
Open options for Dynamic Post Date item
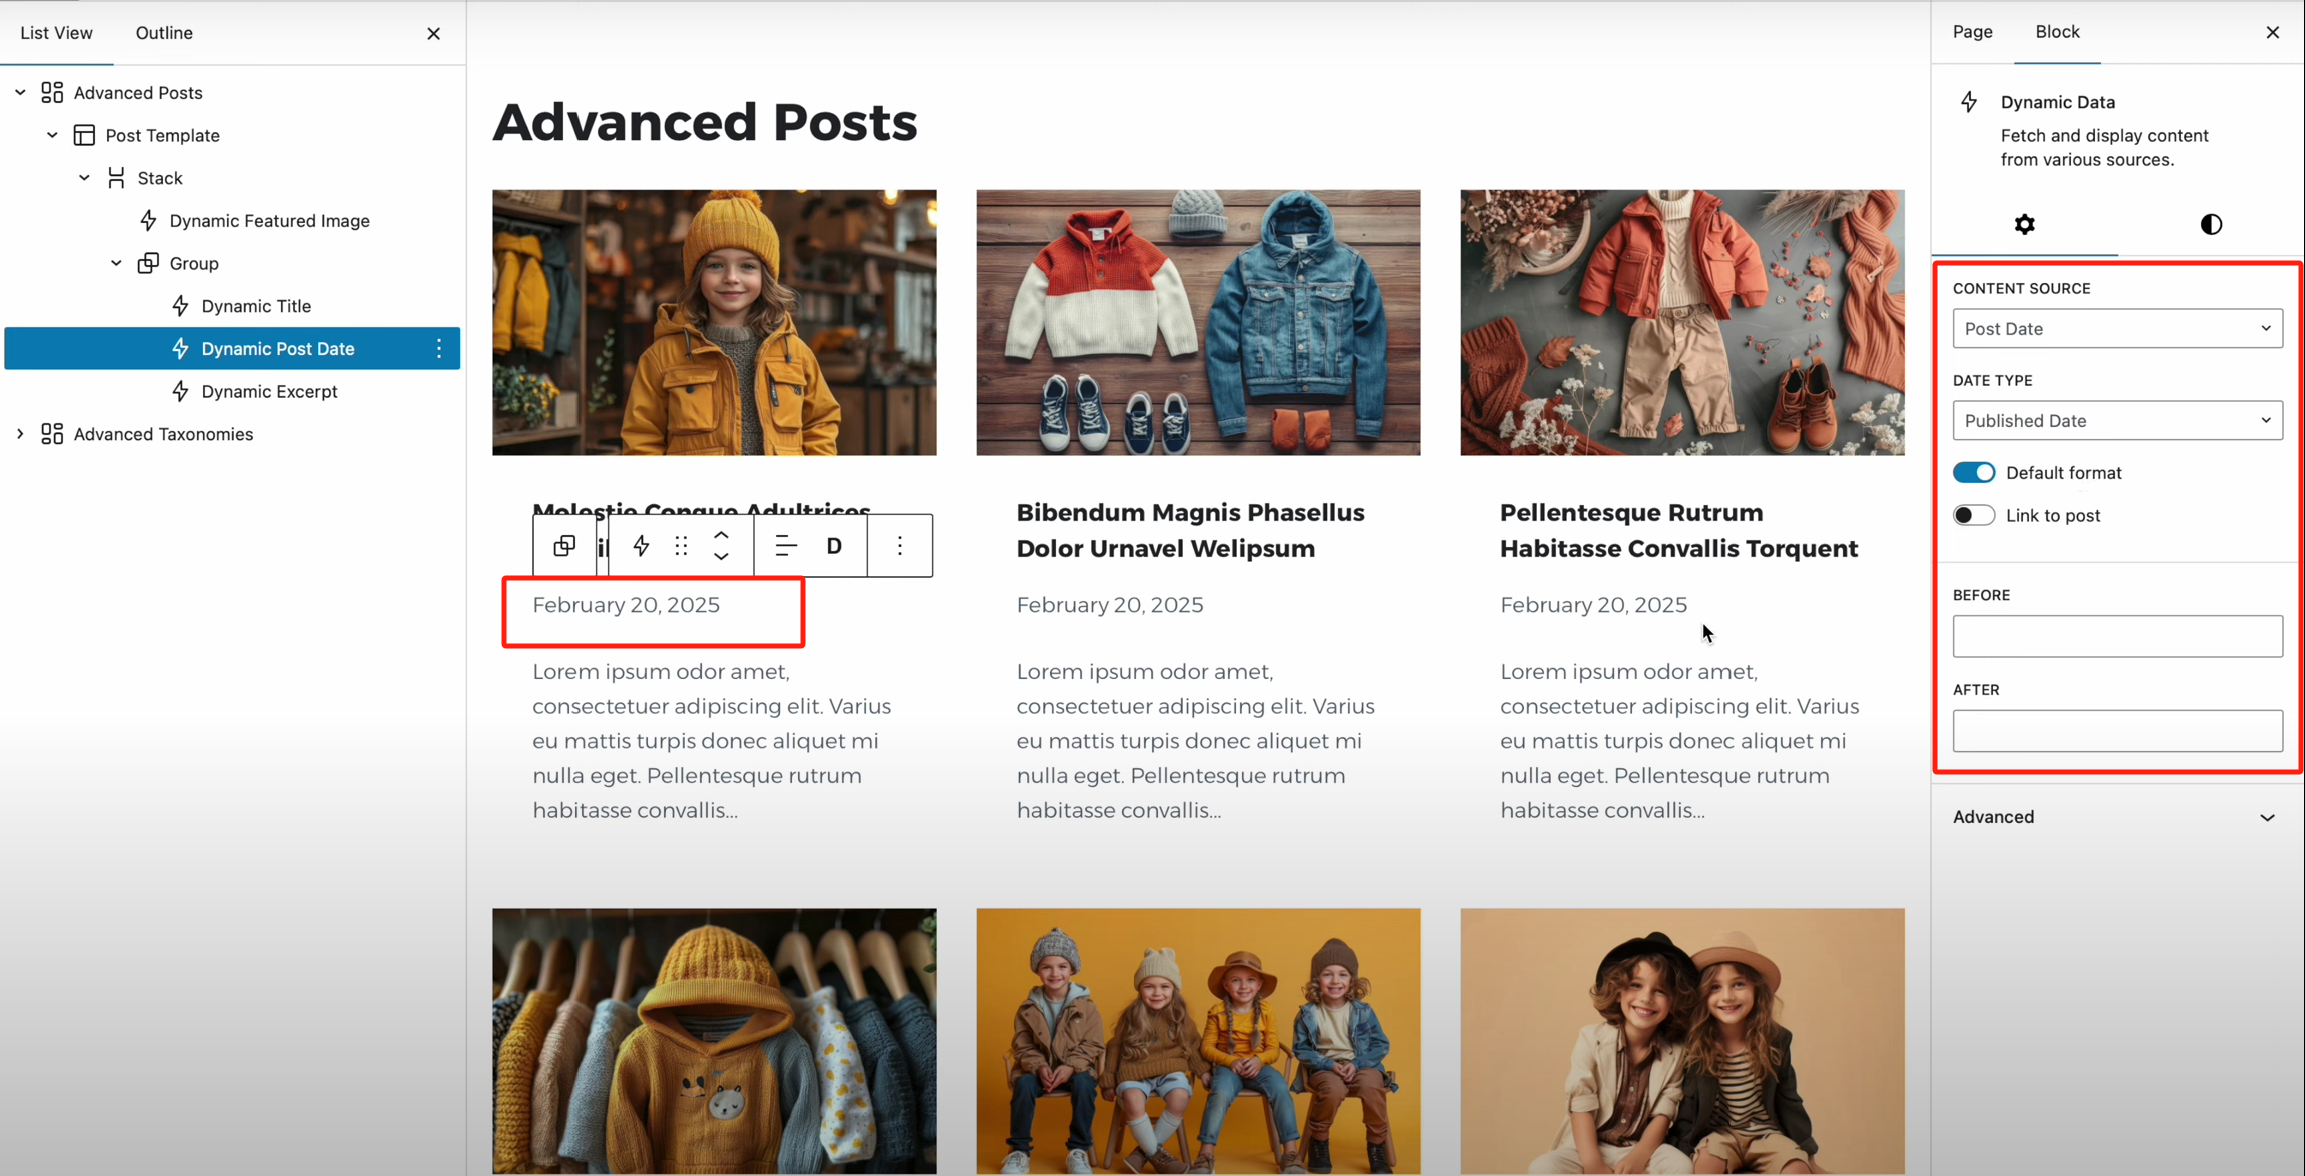coord(439,348)
